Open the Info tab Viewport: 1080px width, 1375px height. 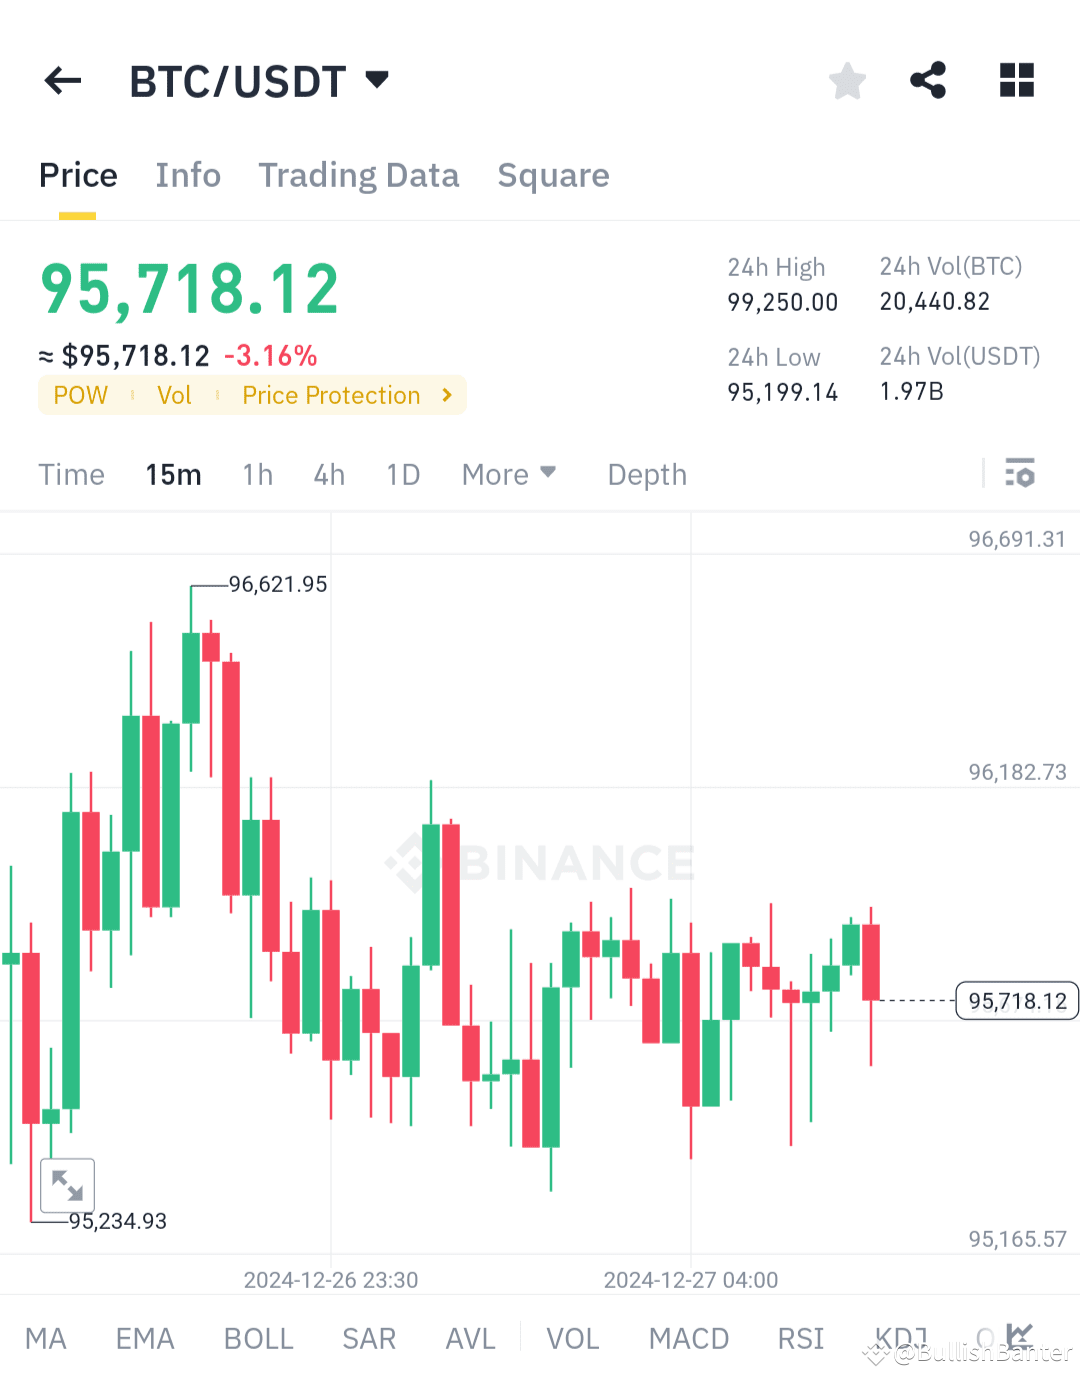tap(188, 175)
